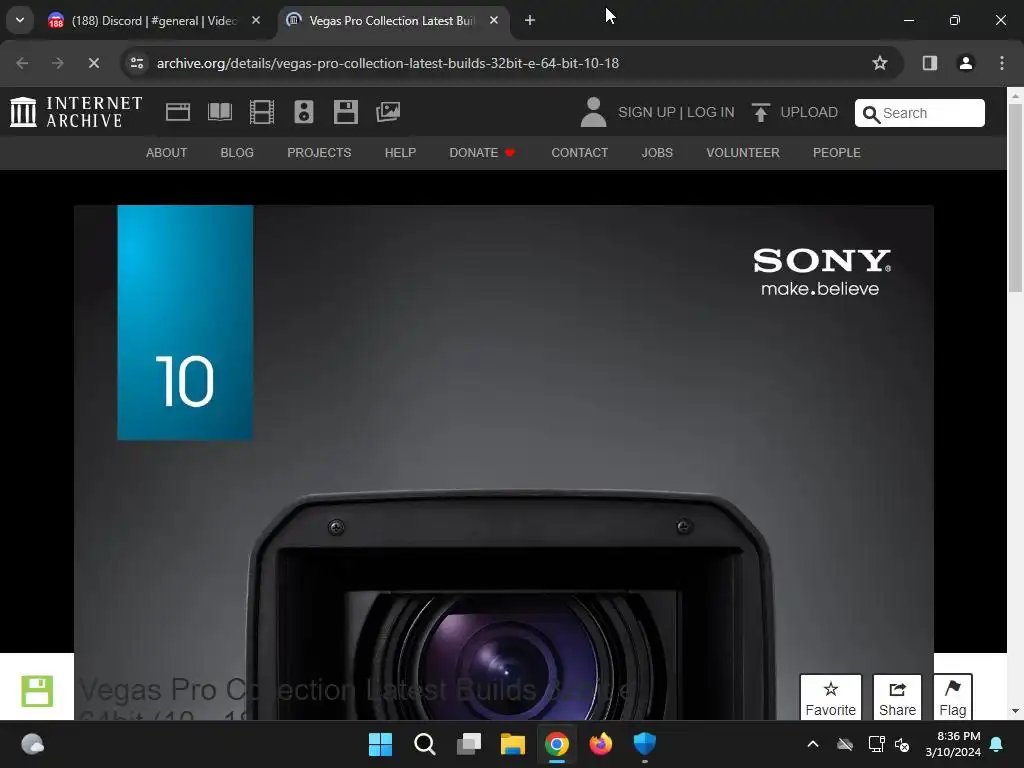Click the user avatar icon near Sign Up
This screenshot has width=1024, height=768.
click(593, 112)
